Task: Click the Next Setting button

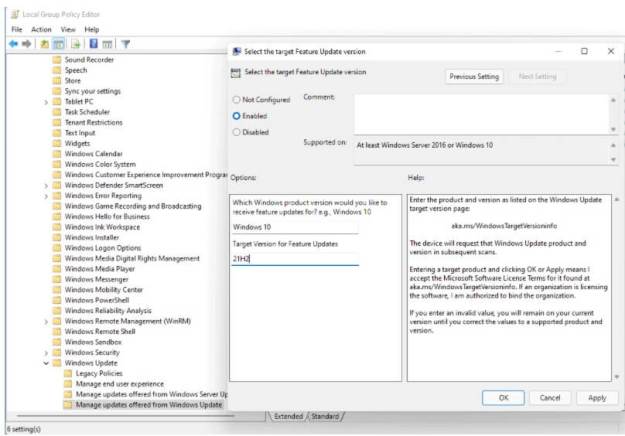Action: [537, 77]
